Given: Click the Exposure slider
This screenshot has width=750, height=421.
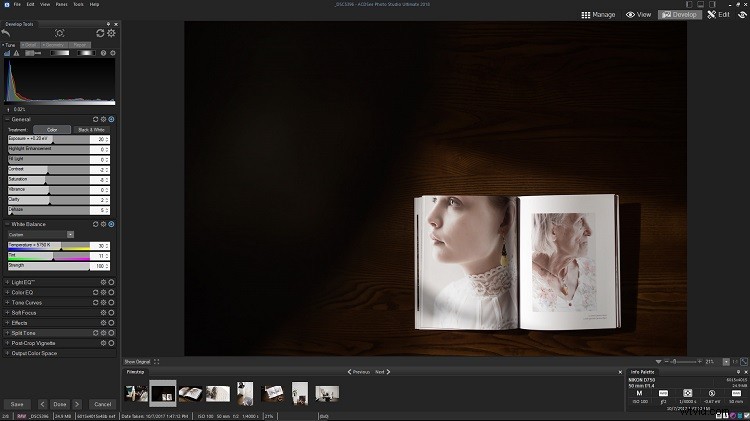Looking at the screenshot, I should point(48,139).
